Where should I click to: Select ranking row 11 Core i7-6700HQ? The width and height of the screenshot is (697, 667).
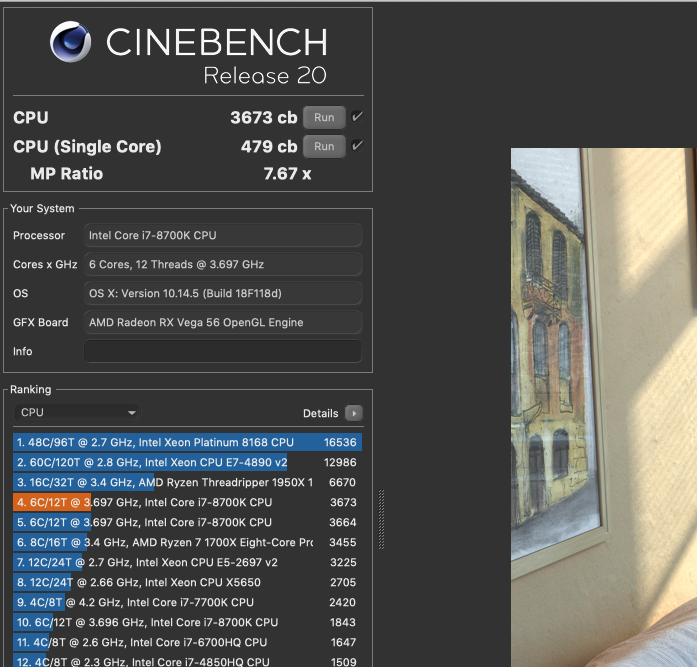pos(187,642)
